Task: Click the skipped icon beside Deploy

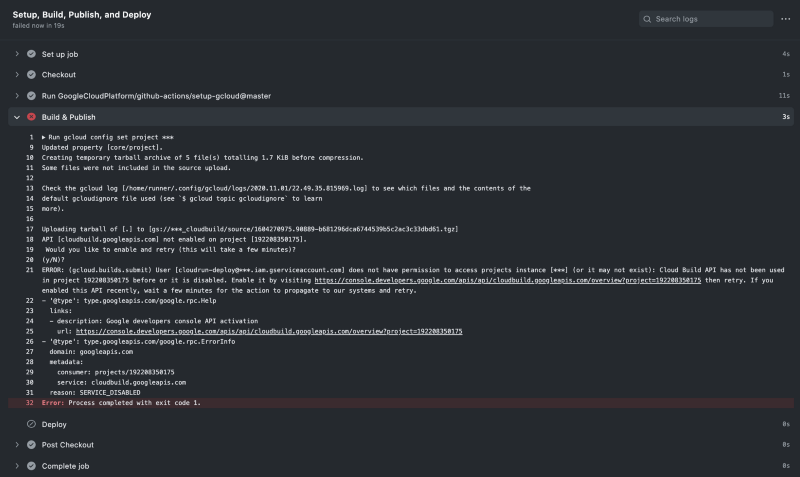Action: [x=31, y=424]
